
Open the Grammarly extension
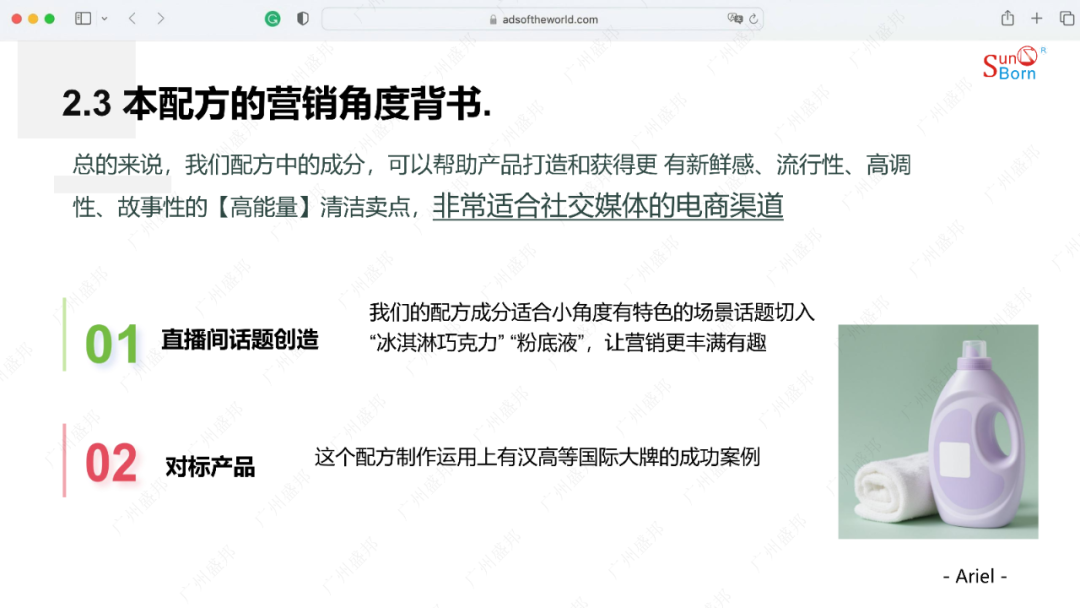click(271, 18)
